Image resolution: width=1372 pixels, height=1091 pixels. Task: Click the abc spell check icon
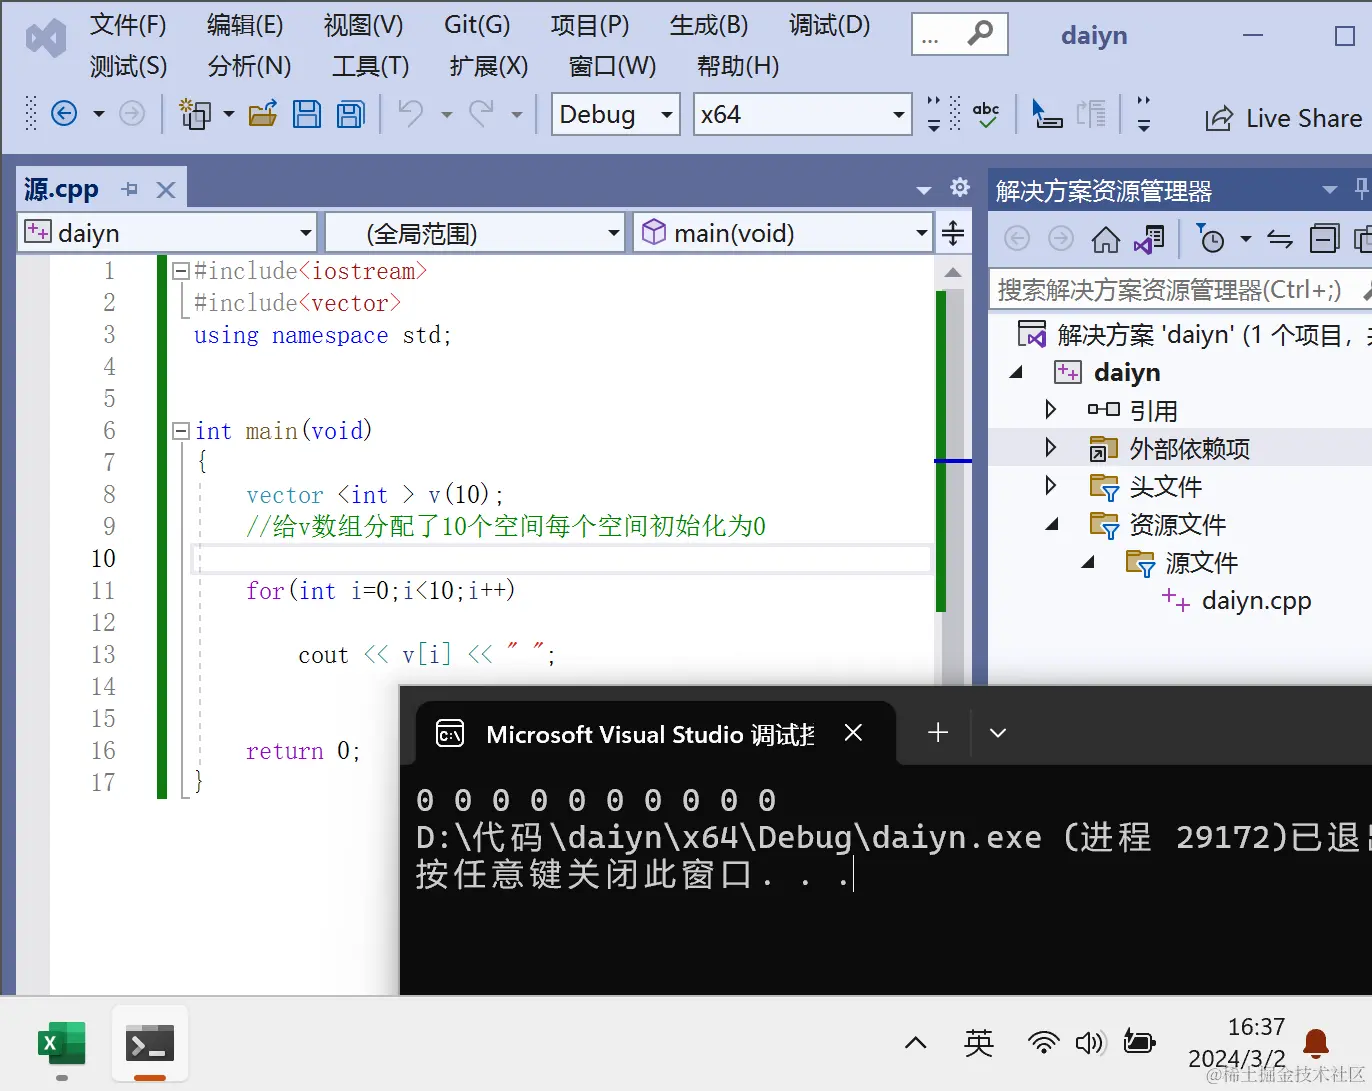[986, 115]
